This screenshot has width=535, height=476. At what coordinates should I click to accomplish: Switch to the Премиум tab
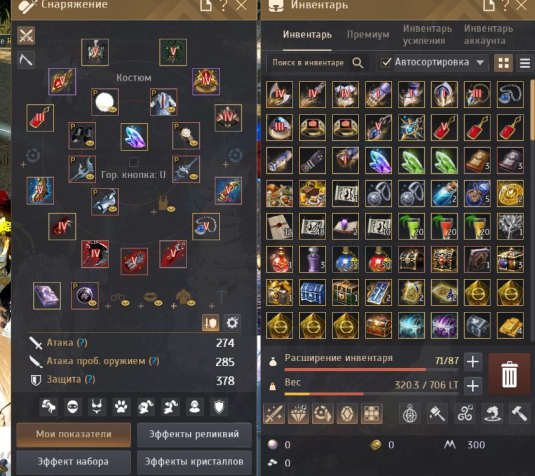(368, 34)
